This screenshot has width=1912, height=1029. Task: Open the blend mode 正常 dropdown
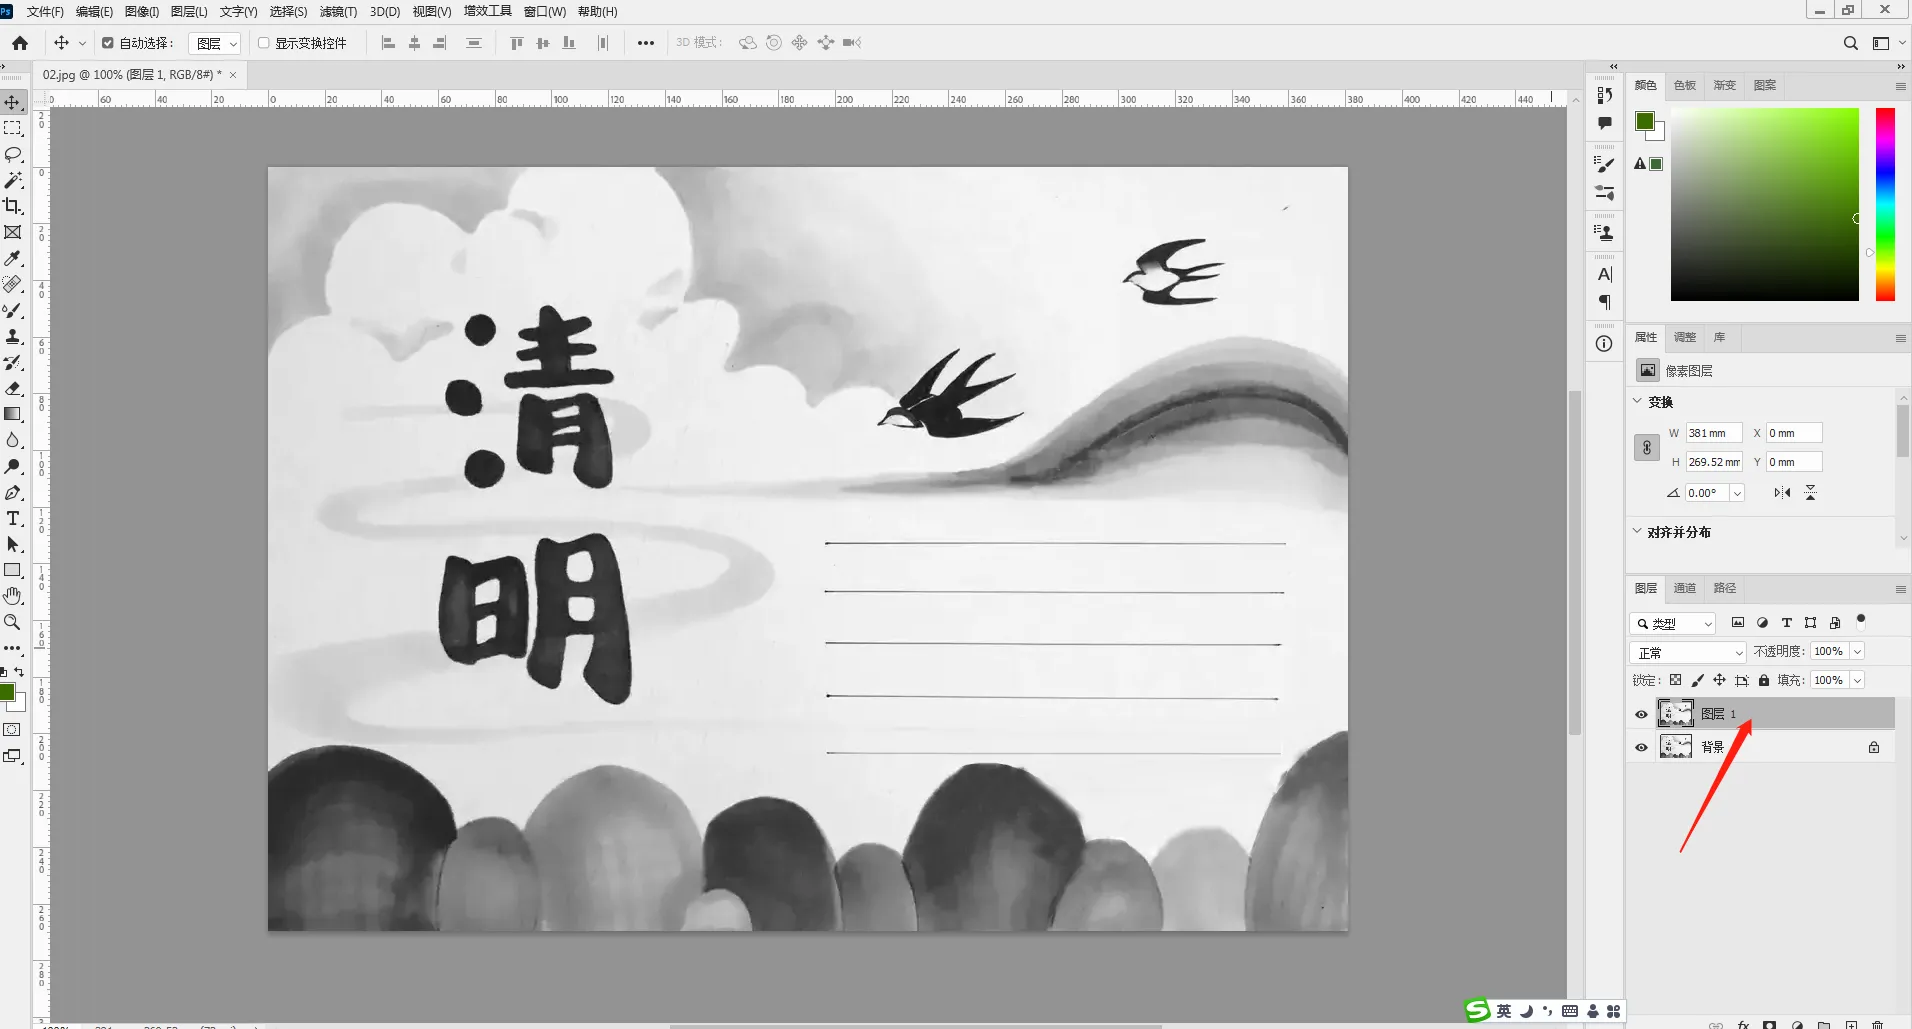1688,652
